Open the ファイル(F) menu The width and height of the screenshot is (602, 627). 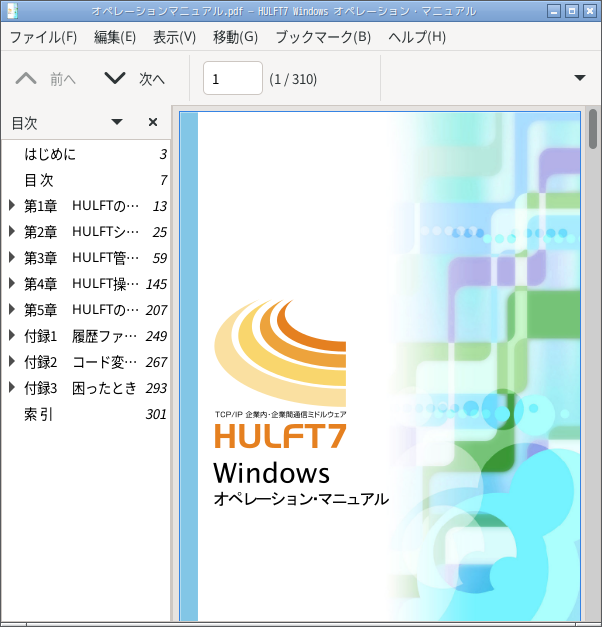(43, 37)
